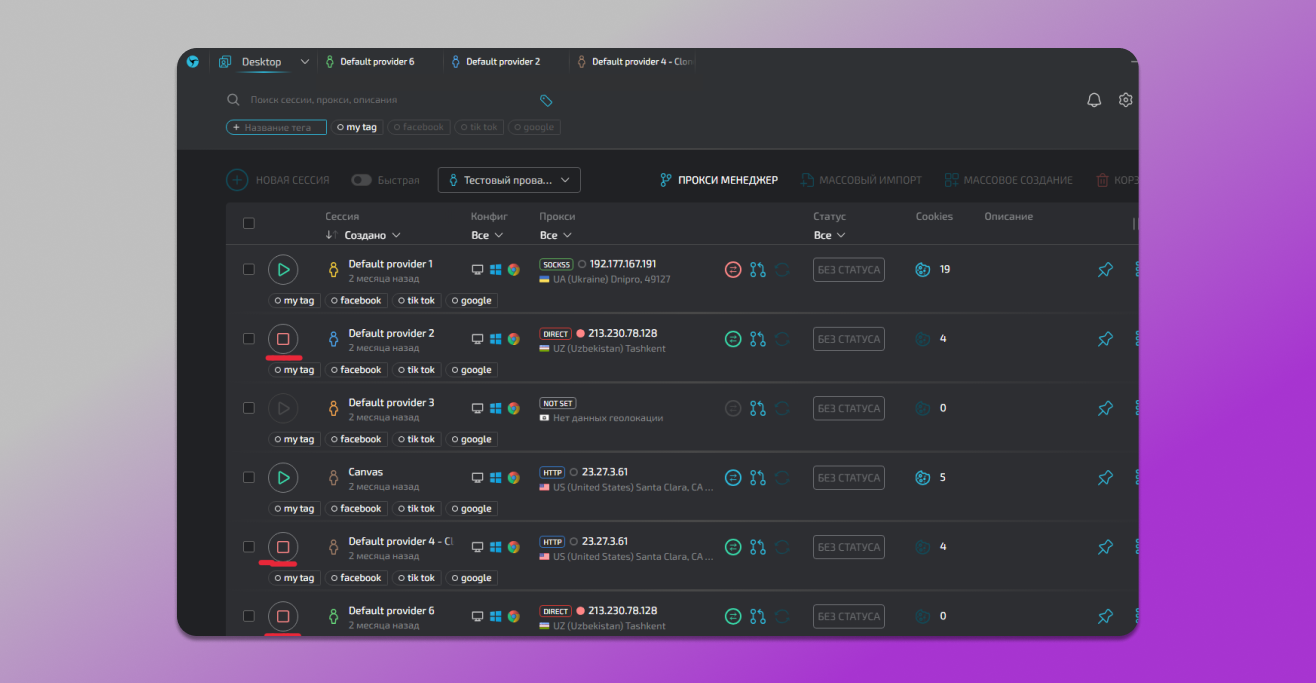Check proxy icon for Default provider 2
The width and height of the screenshot is (1316, 683).
pos(733,339)
